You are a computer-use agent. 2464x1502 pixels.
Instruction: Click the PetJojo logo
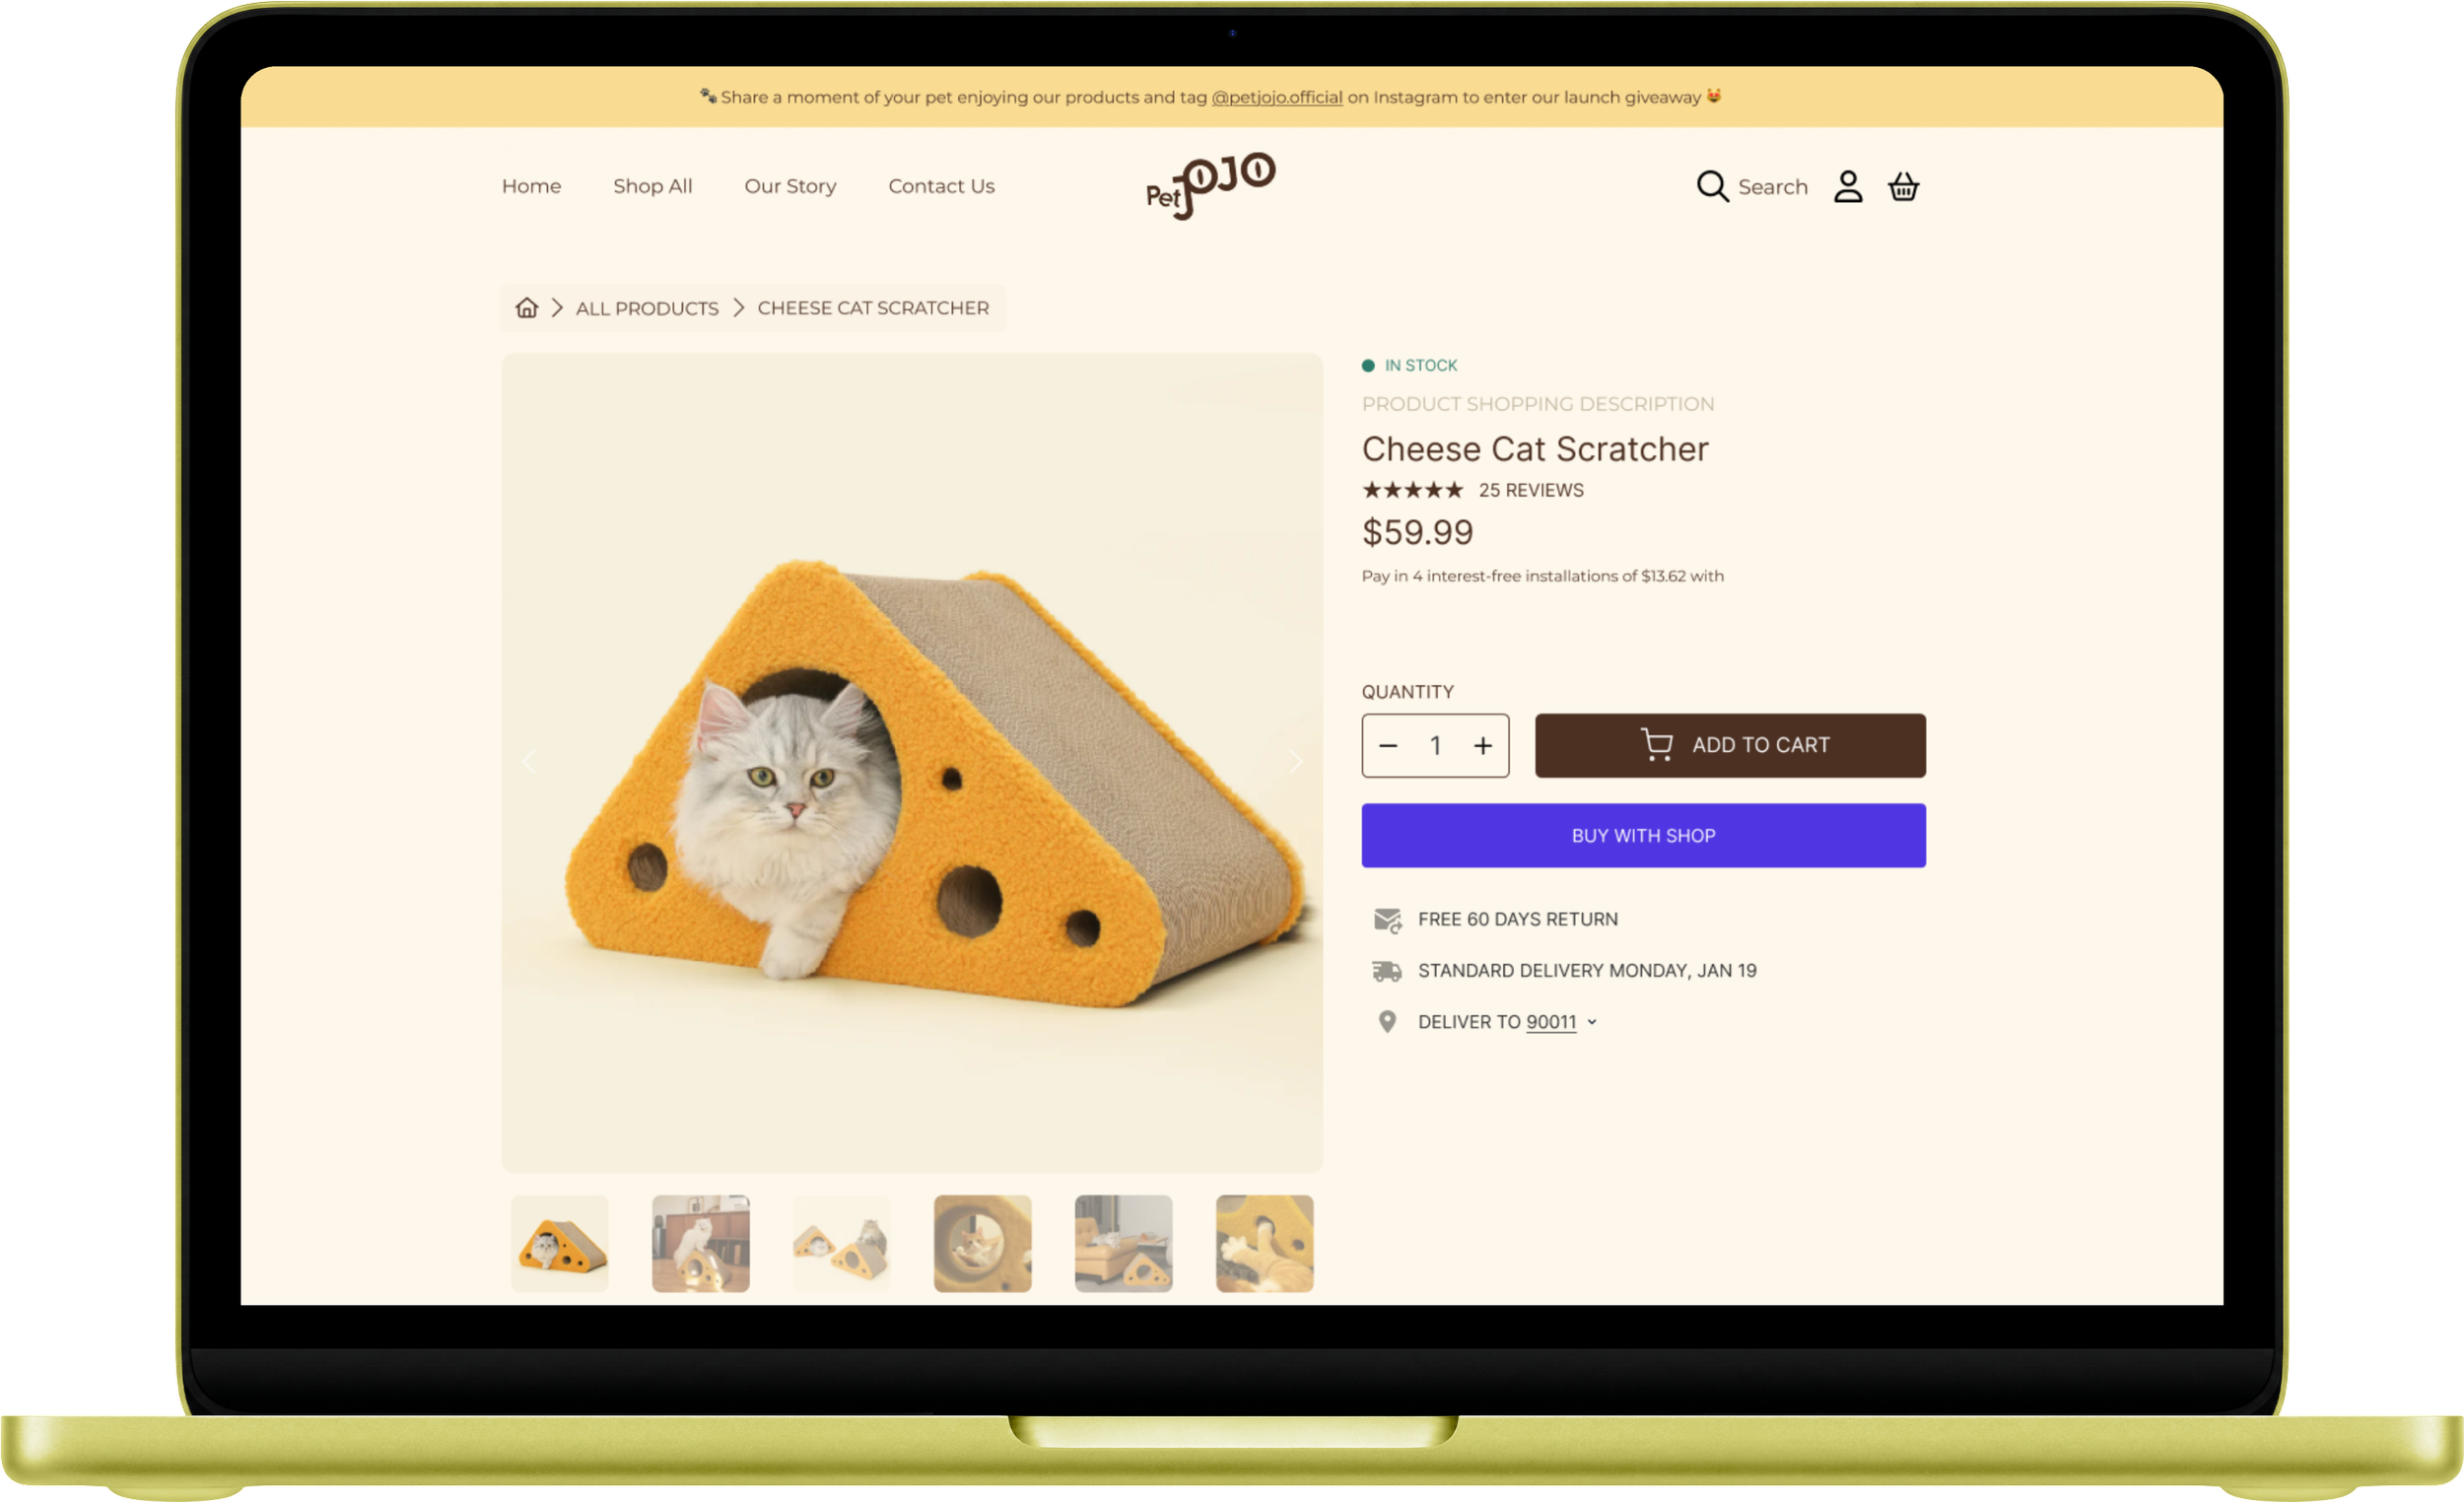(x=1210, y=186)
